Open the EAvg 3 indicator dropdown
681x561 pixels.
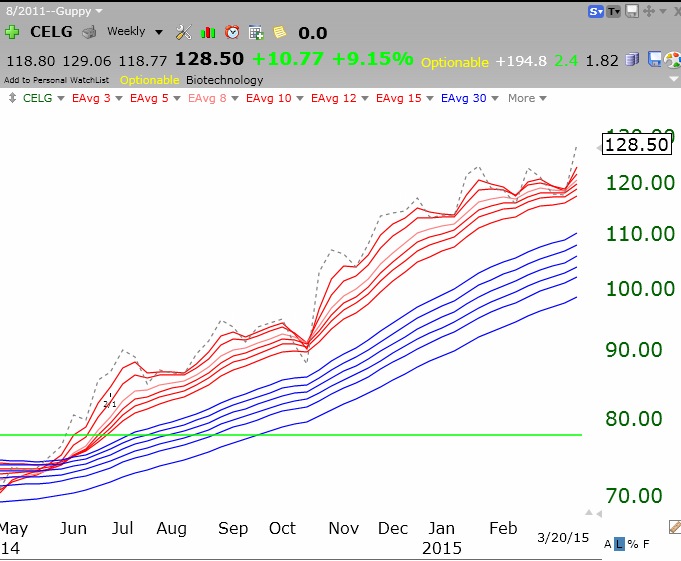[119, 99]
